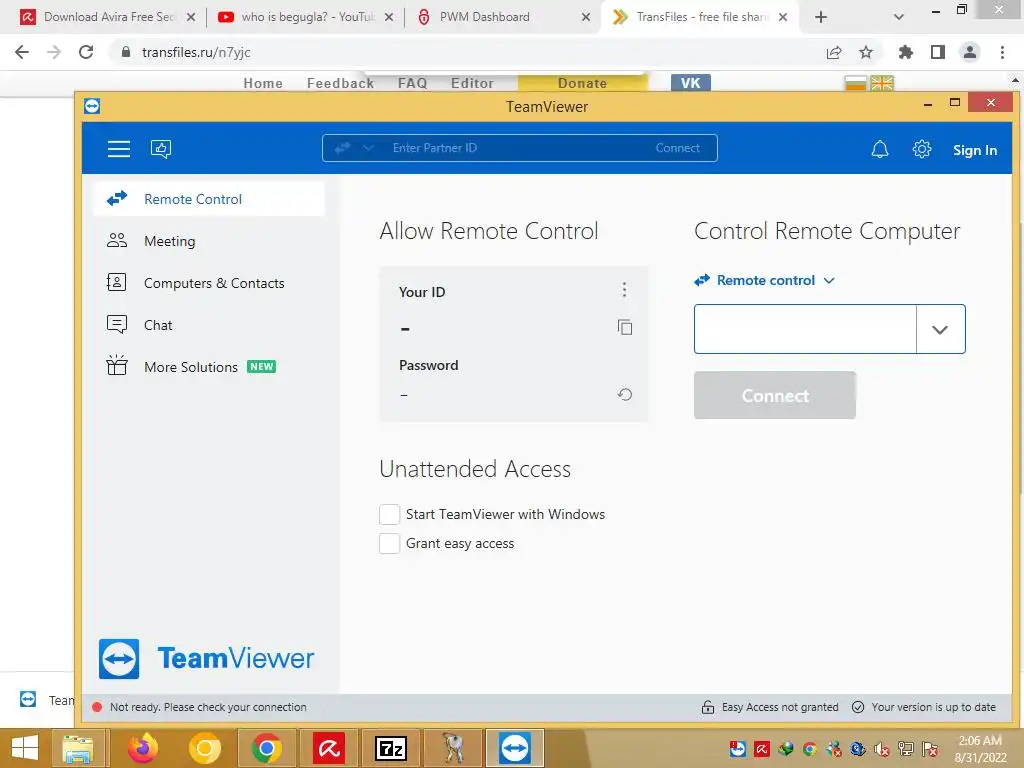Click the VK button on TransFiles
1024x768 pixels.
(690, 83)
